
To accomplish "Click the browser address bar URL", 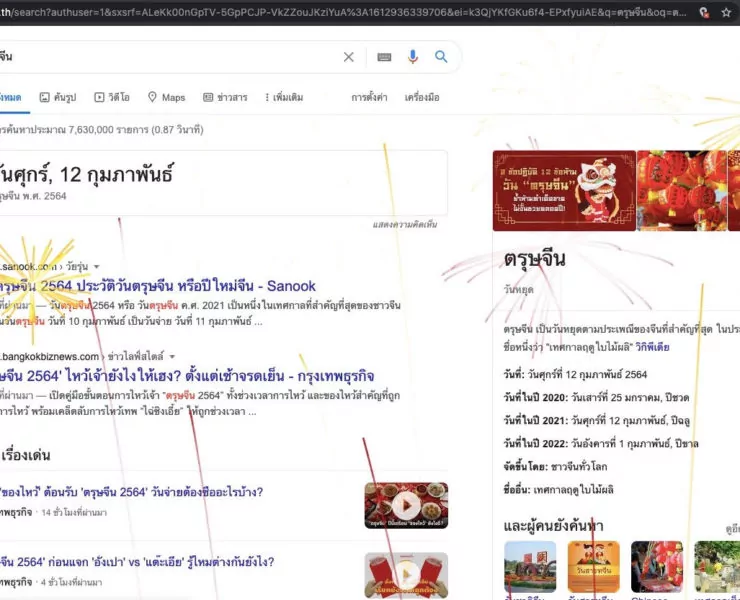I will [x=344, y=12].
